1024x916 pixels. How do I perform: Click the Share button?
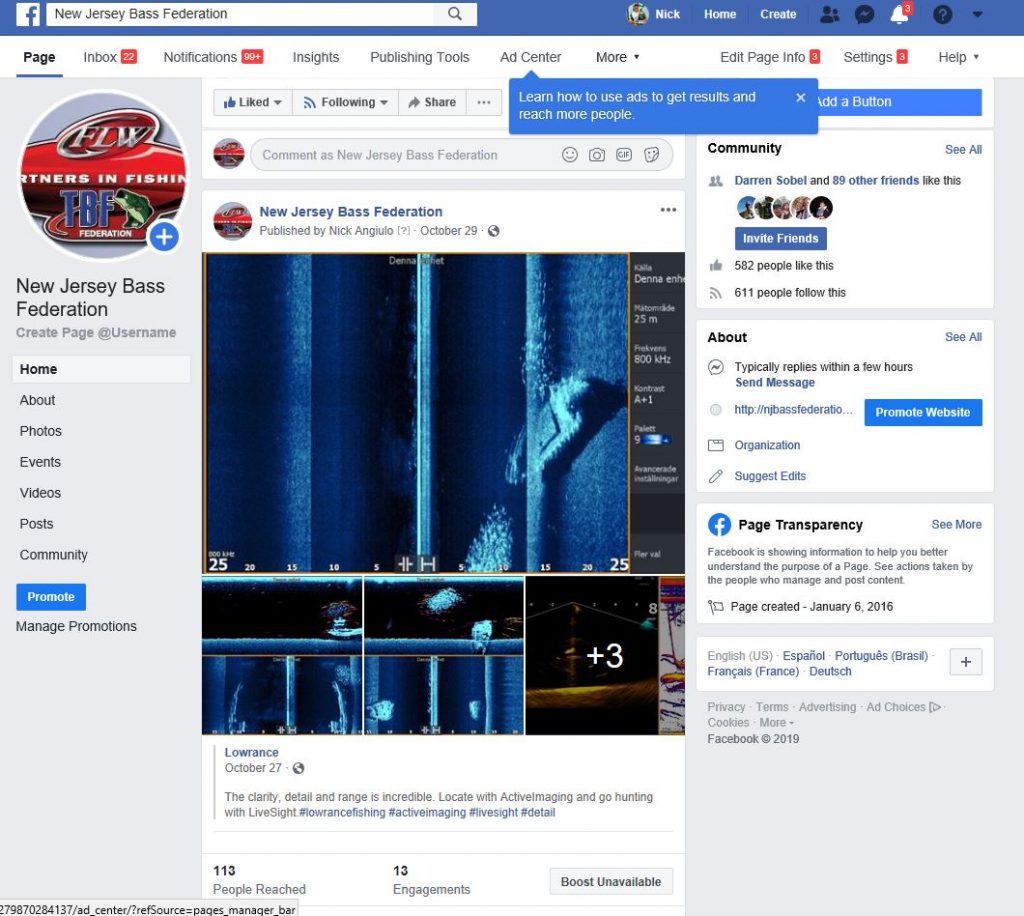(432, 103)
